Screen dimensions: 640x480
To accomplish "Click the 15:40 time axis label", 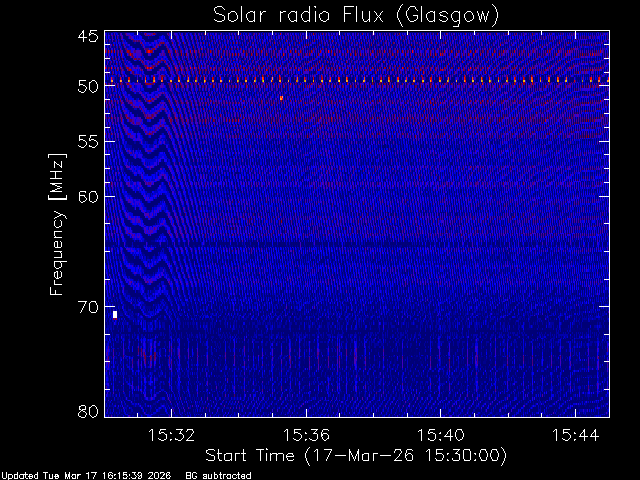I will [440, 435].
